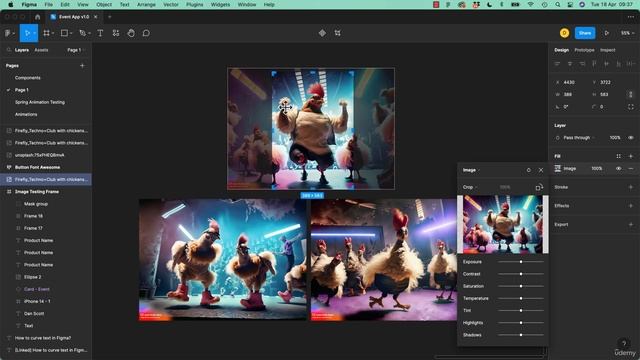Viewport: 640px width, 360px height.
Task: Align right icon in Design panel
Action: coord(582,64)
